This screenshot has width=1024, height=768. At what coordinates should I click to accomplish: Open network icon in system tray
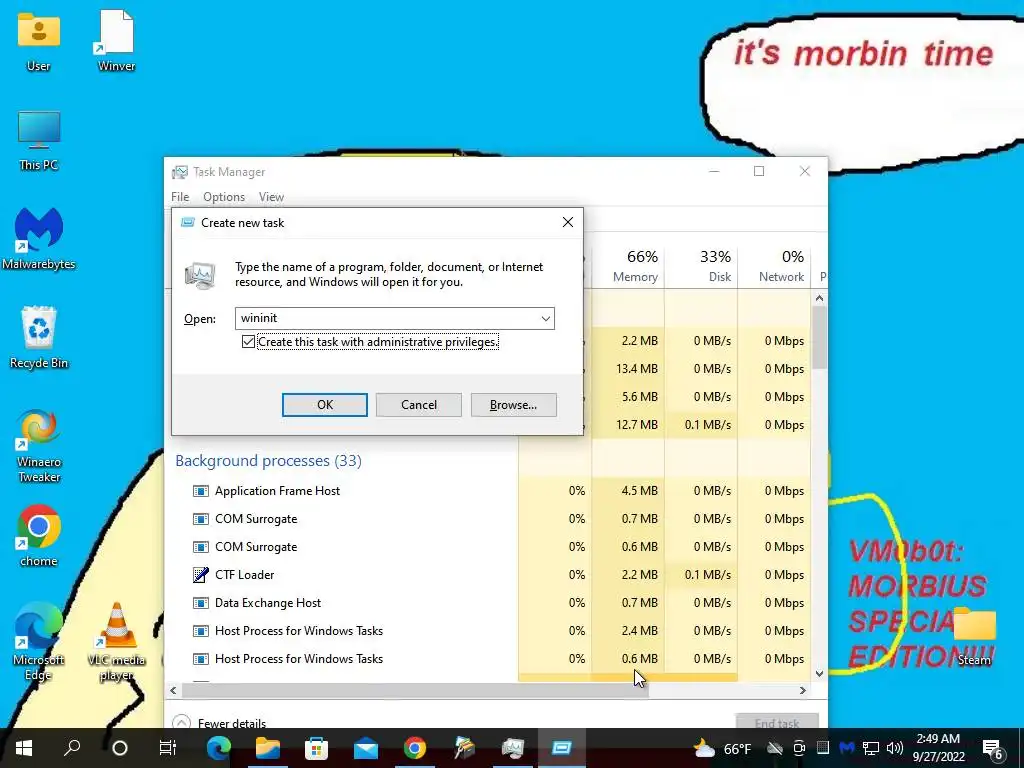pos(871,748)
